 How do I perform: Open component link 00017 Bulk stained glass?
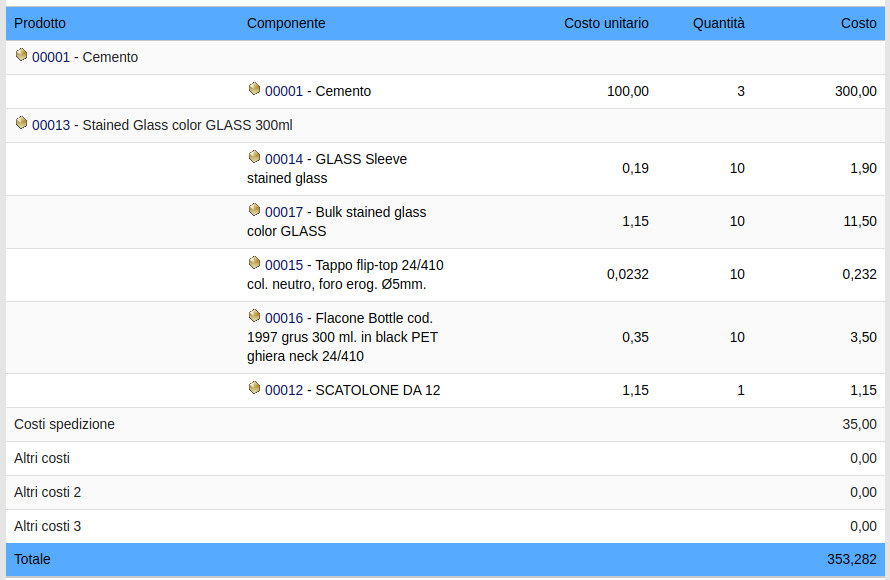[283, 212]
